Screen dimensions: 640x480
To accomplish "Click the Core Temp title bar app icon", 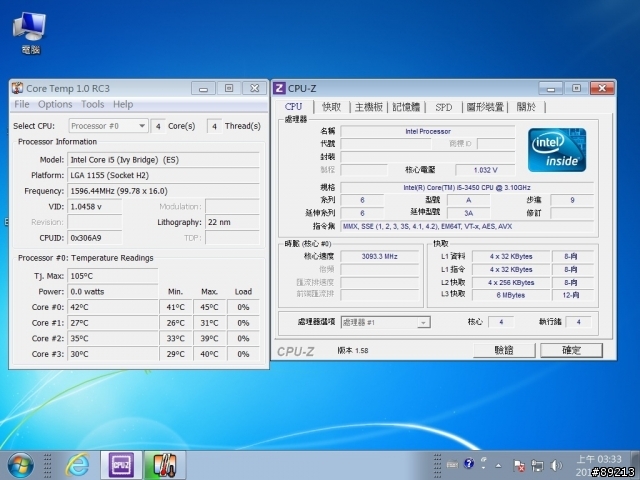I will pos(17,88).
